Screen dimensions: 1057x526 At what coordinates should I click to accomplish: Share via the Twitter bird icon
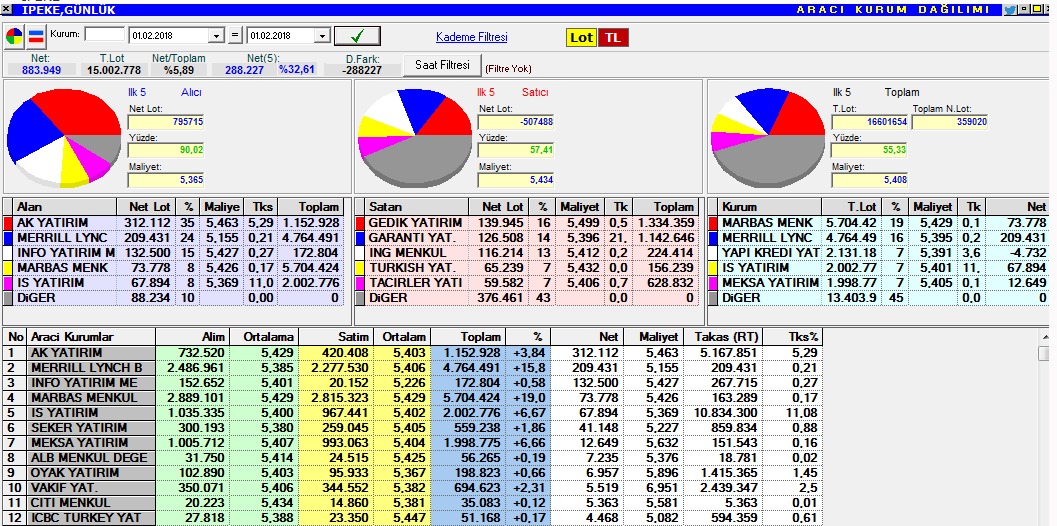tap(1009, 10)
